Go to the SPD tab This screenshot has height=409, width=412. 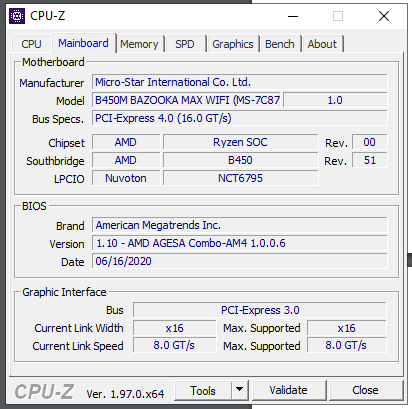point(185,44)
